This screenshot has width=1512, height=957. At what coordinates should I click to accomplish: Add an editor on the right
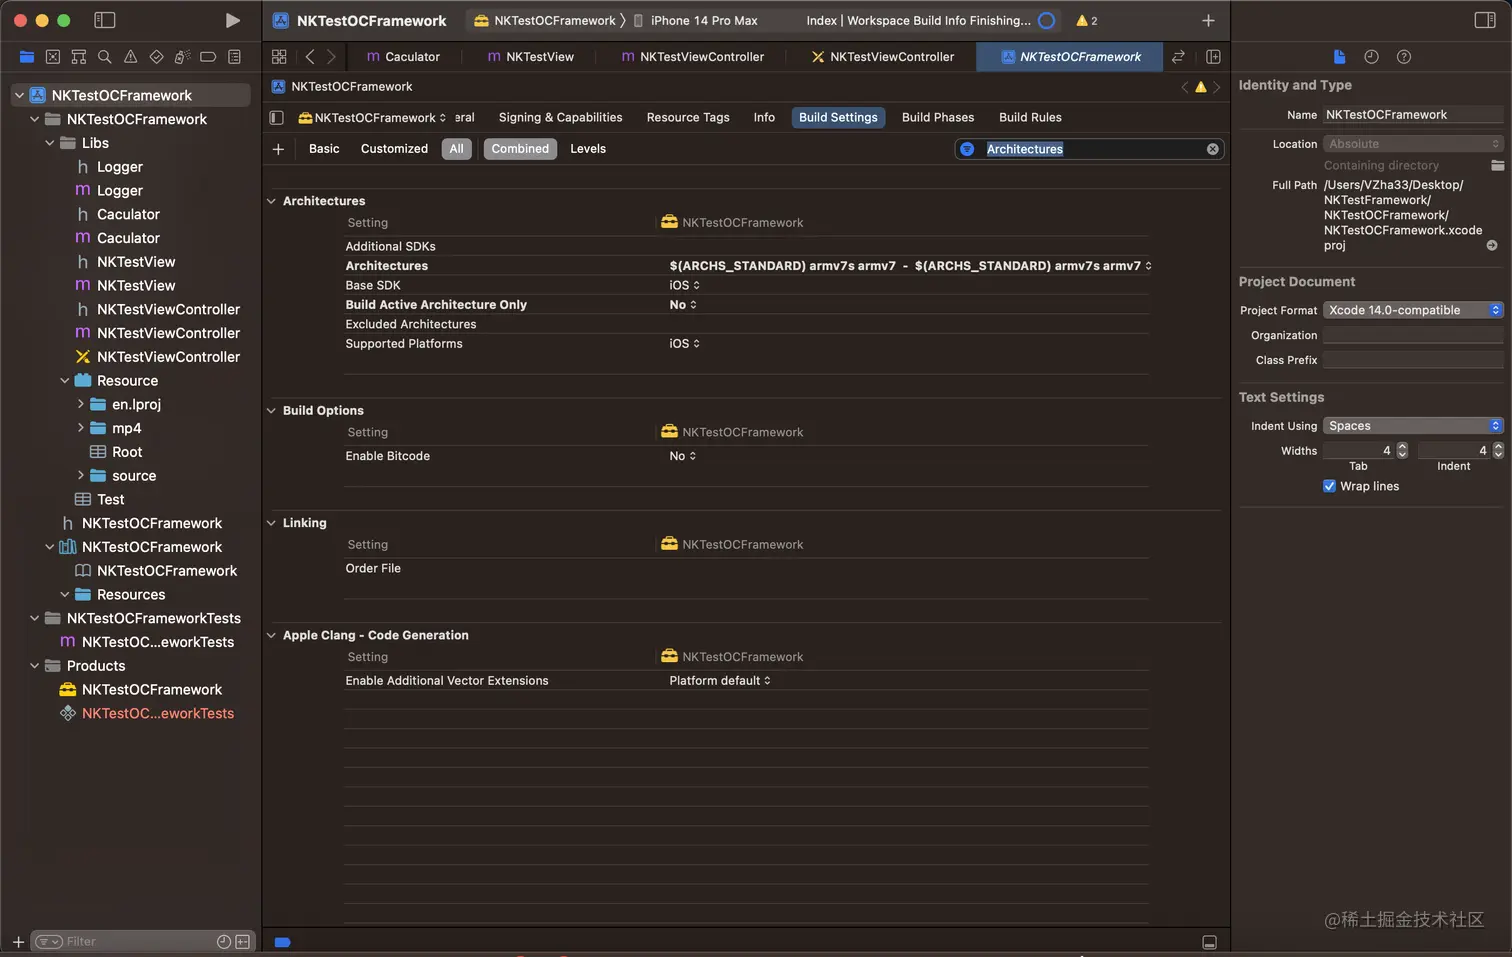click(x=1213, y=57)
